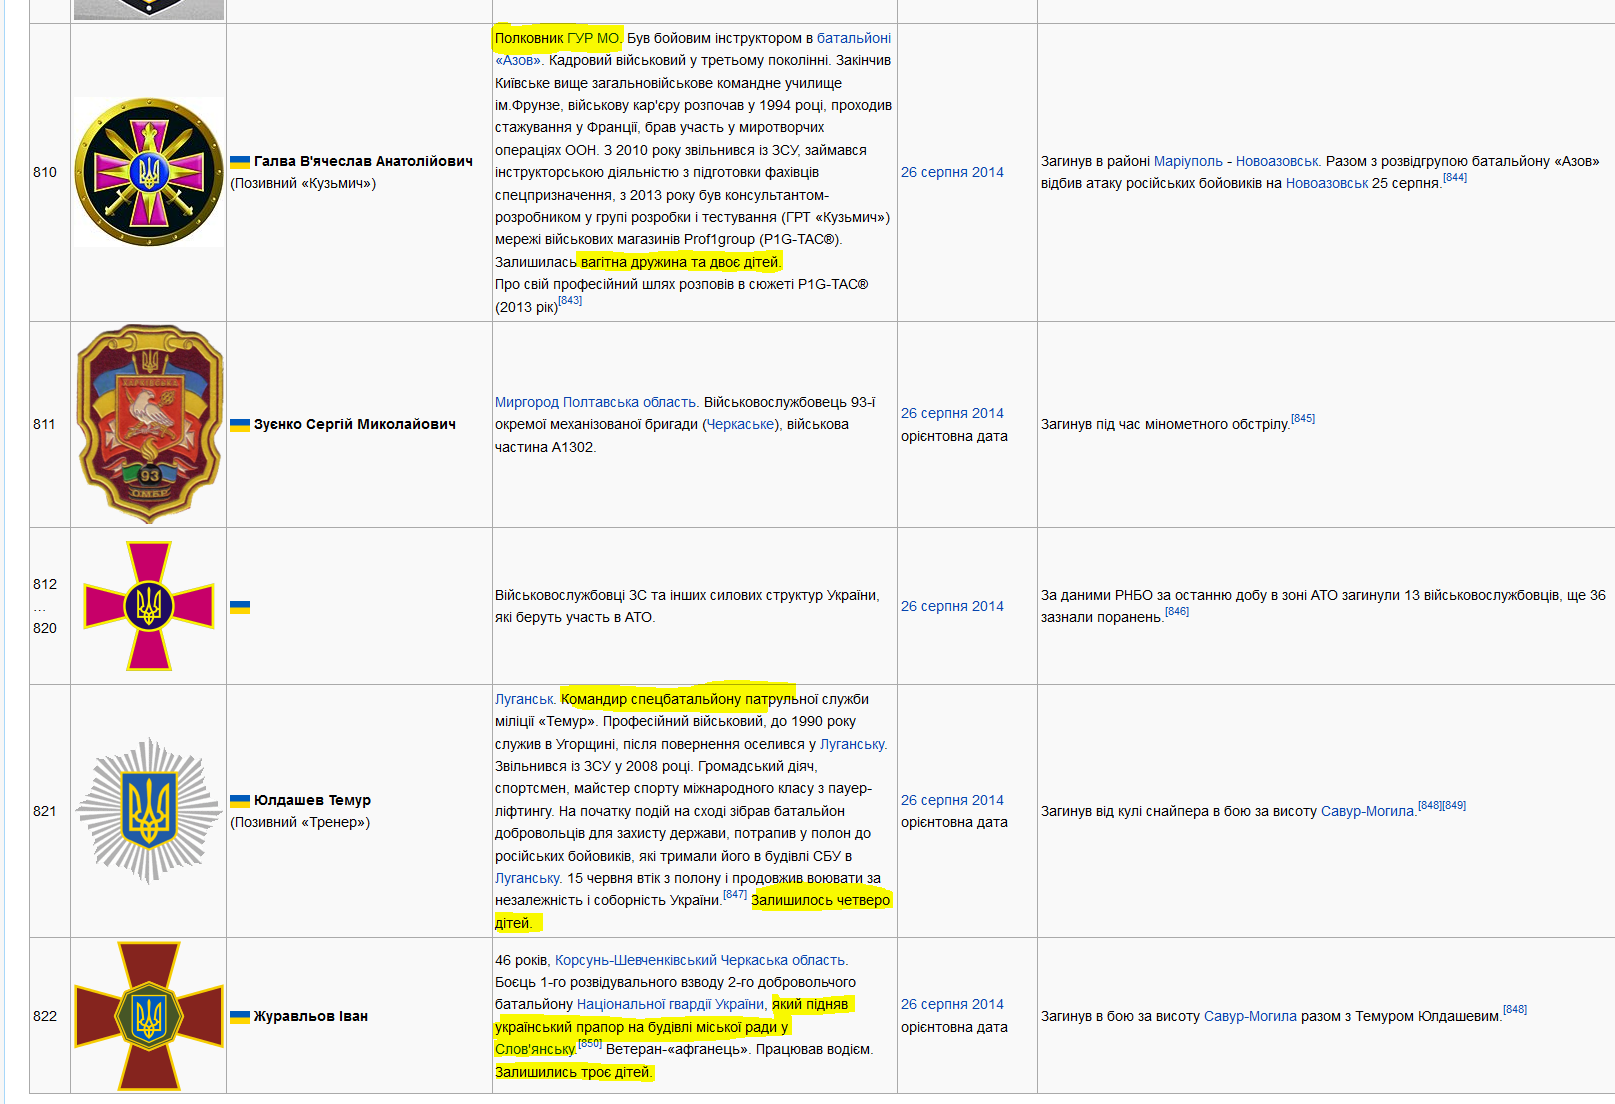This screenshot has width=1615, height=1104.
Task: Click row number 821
Action: (x=45, y=811)
